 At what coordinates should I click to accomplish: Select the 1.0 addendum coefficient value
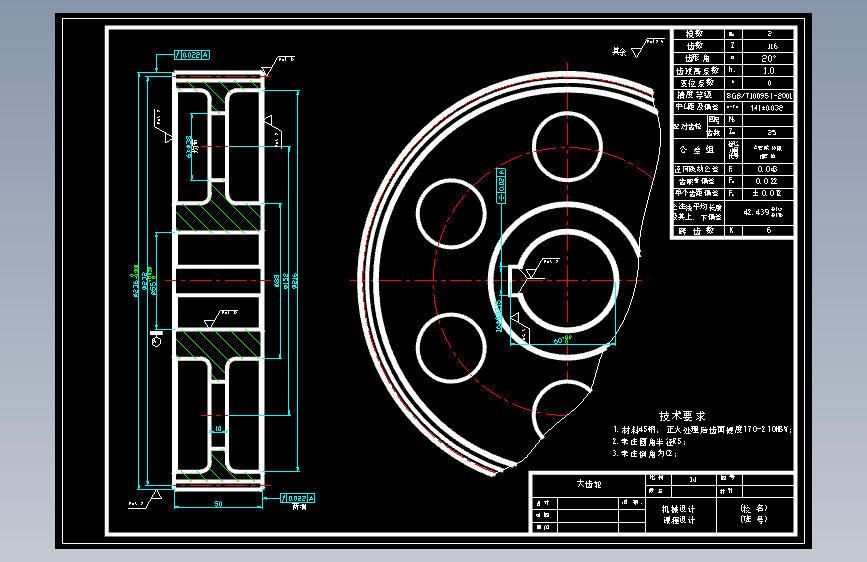[769, 70]
